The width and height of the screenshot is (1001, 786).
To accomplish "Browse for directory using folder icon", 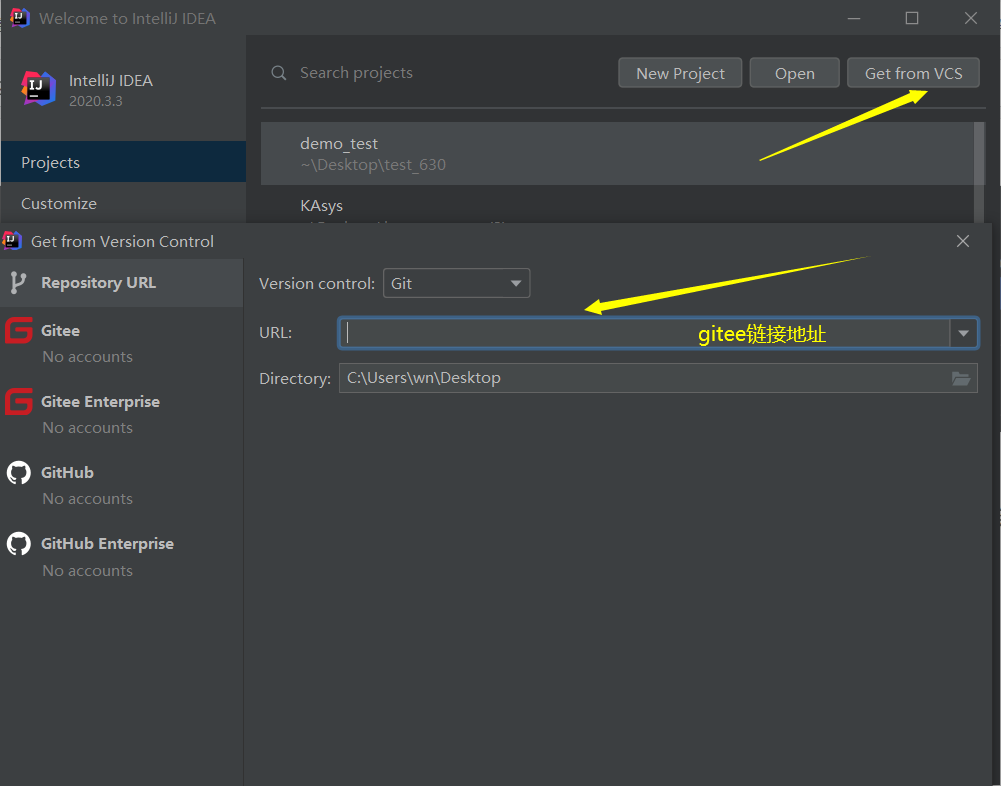I will pyautogui.click(x=961, y=378).
